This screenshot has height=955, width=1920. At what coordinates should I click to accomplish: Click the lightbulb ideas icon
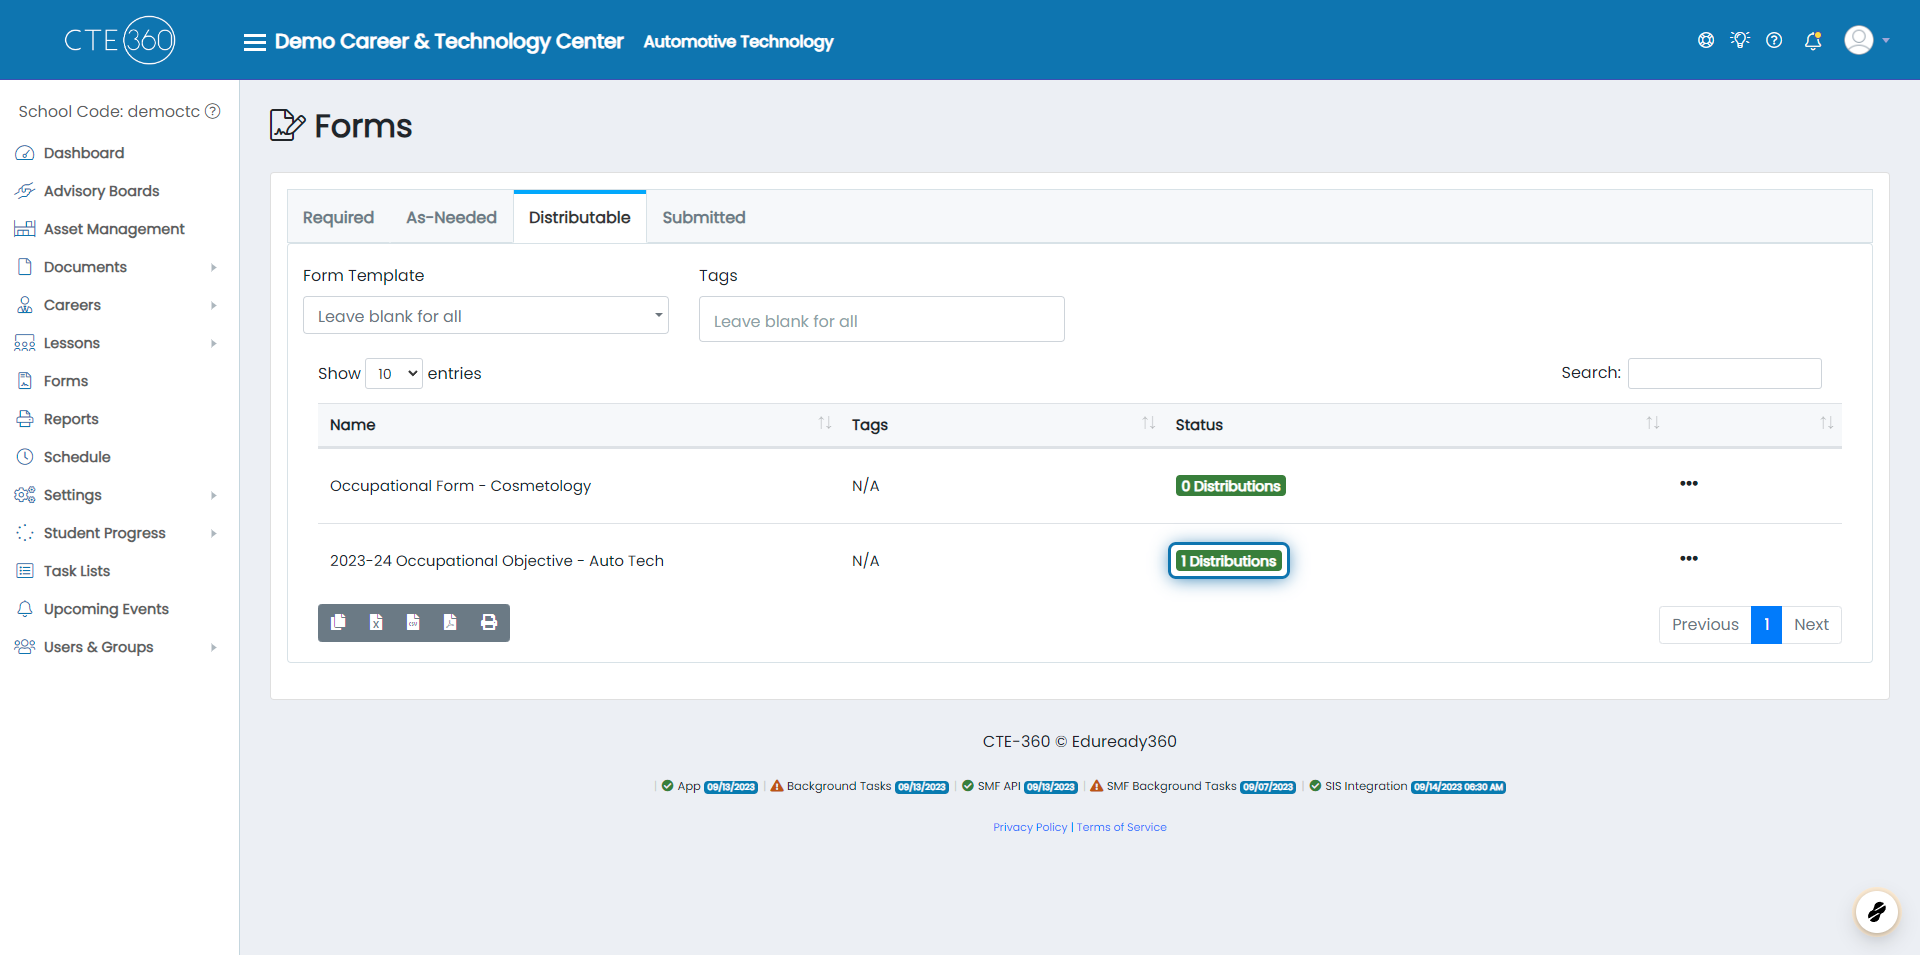[1740, 40]
